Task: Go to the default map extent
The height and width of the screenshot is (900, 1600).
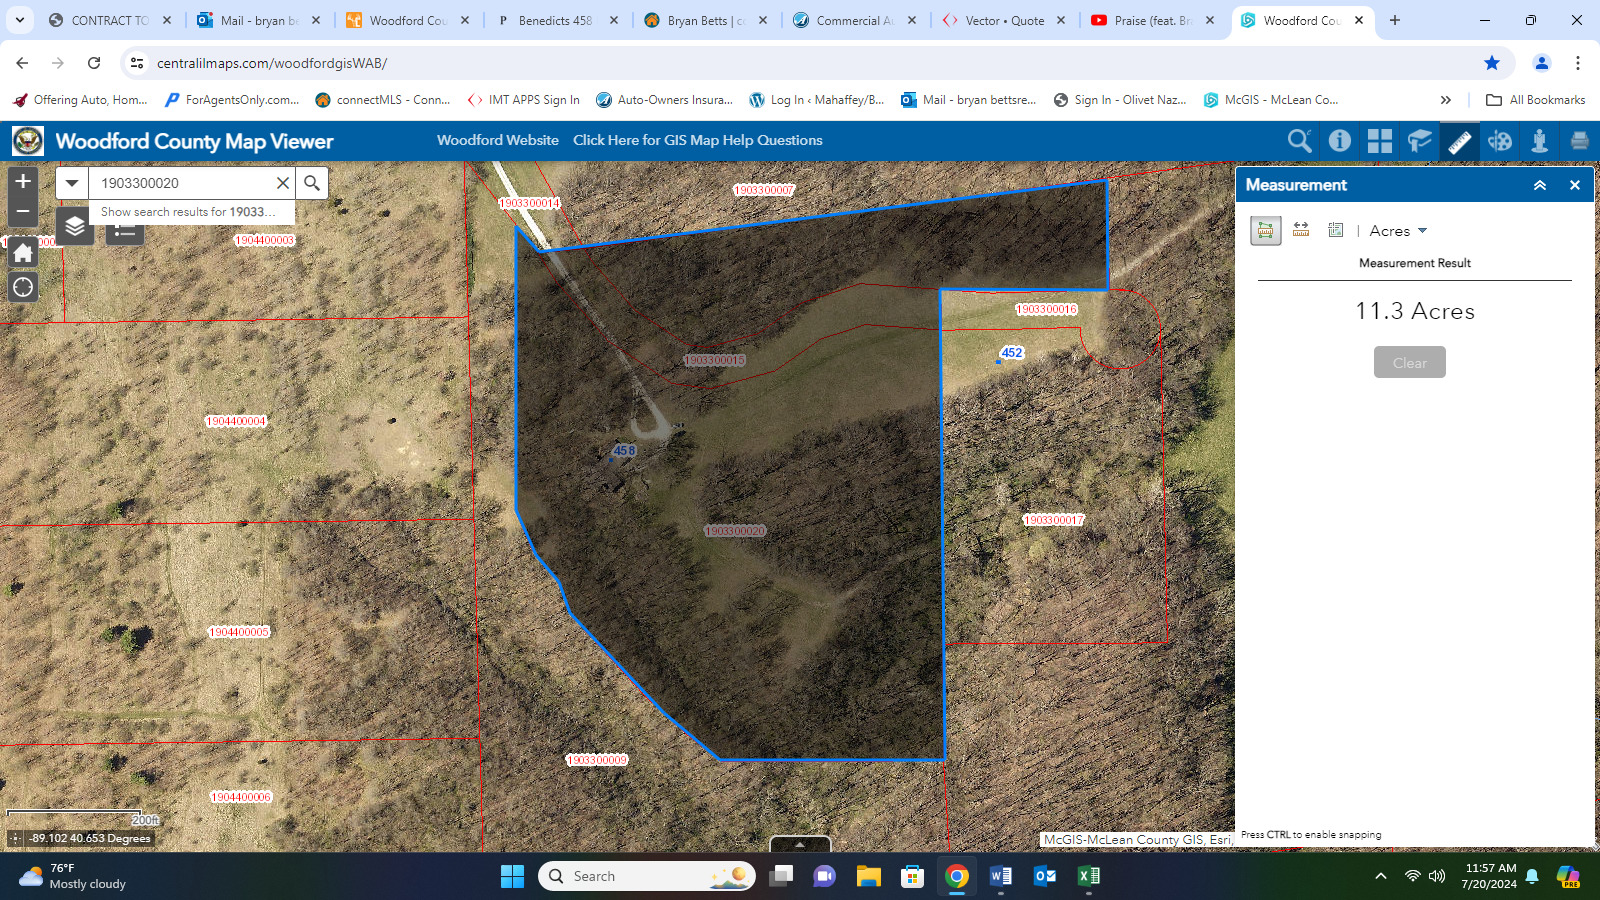Action: point(23,253)
